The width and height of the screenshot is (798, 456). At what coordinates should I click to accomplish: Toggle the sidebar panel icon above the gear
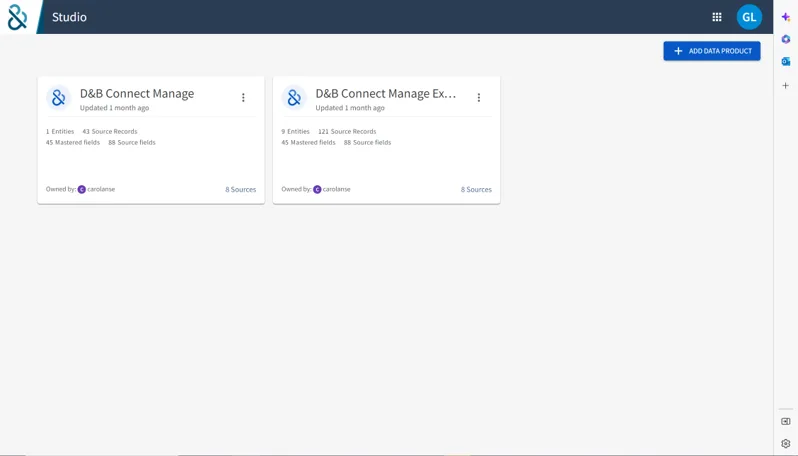point(786,421)
